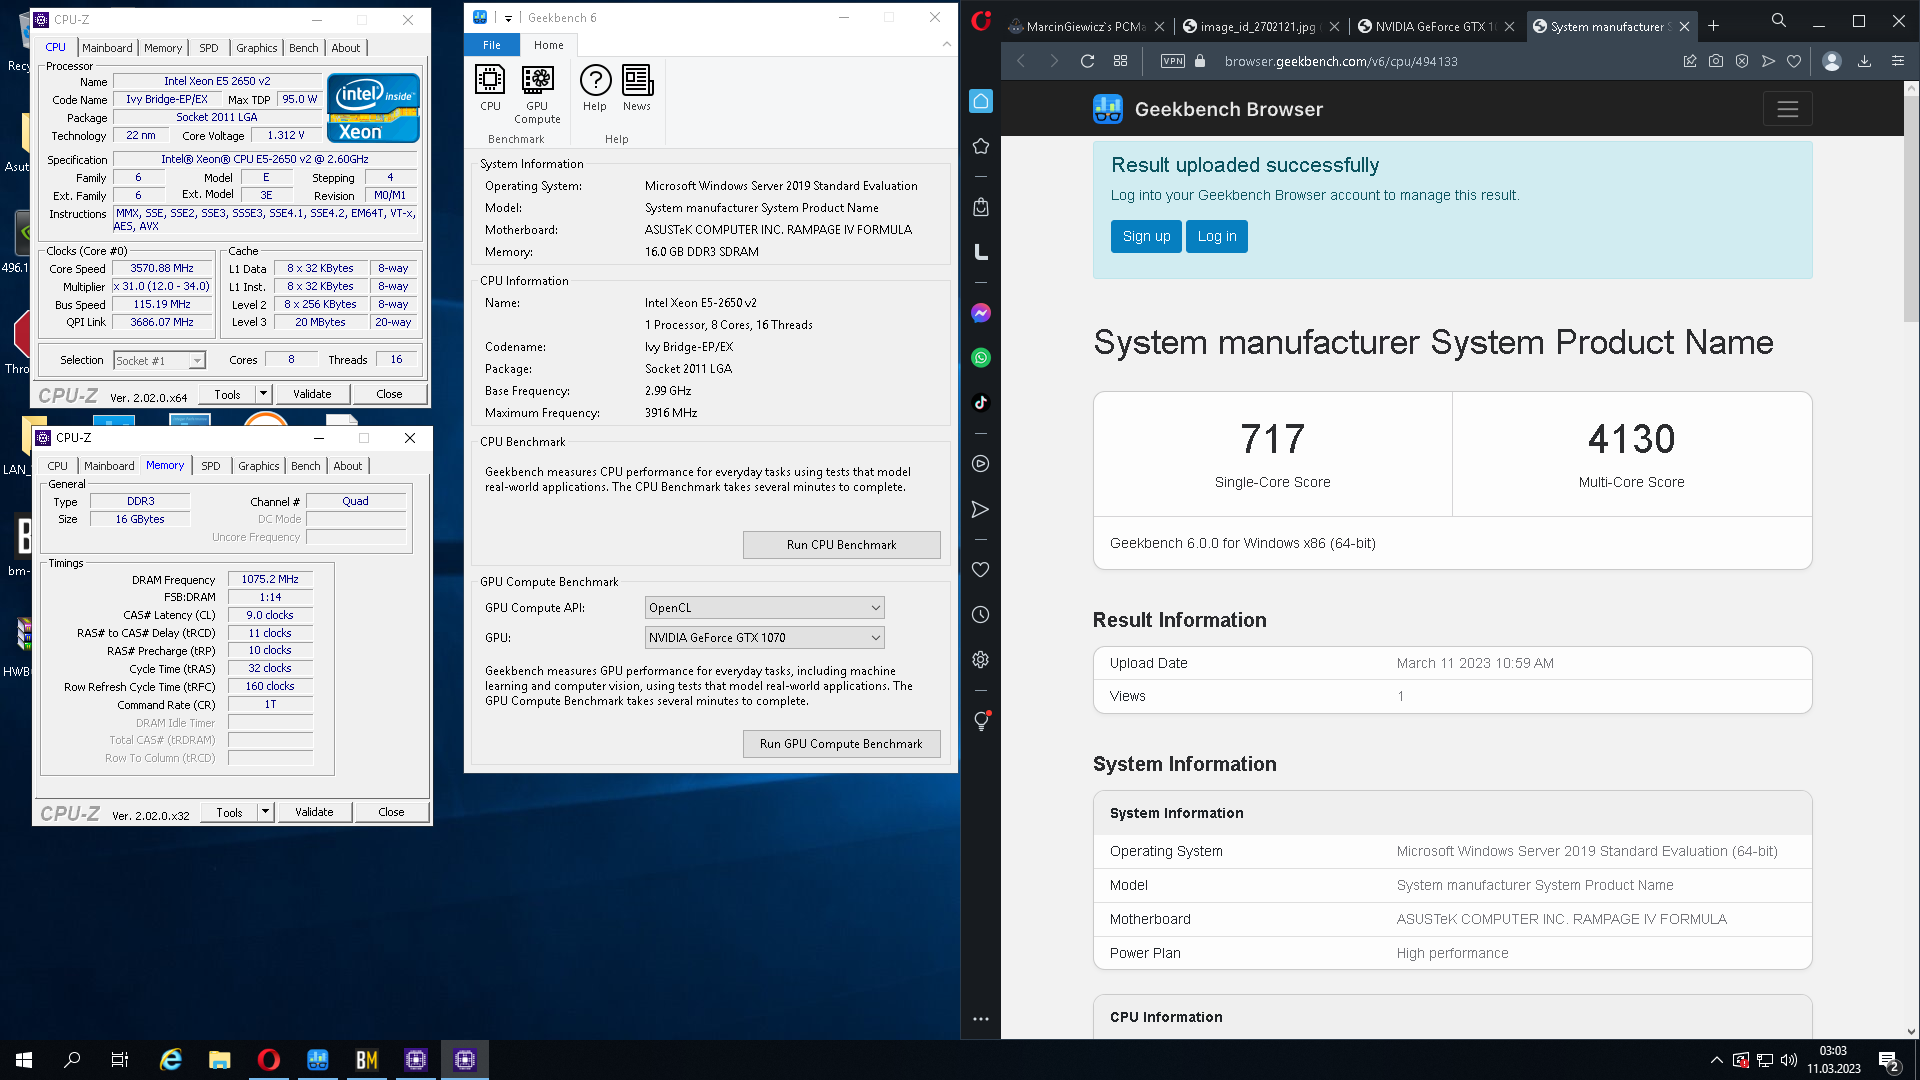Open Opera sidebar bookmarks star icon
The width and height of the screenshot is (1920, 1080).
click(981, 147)
